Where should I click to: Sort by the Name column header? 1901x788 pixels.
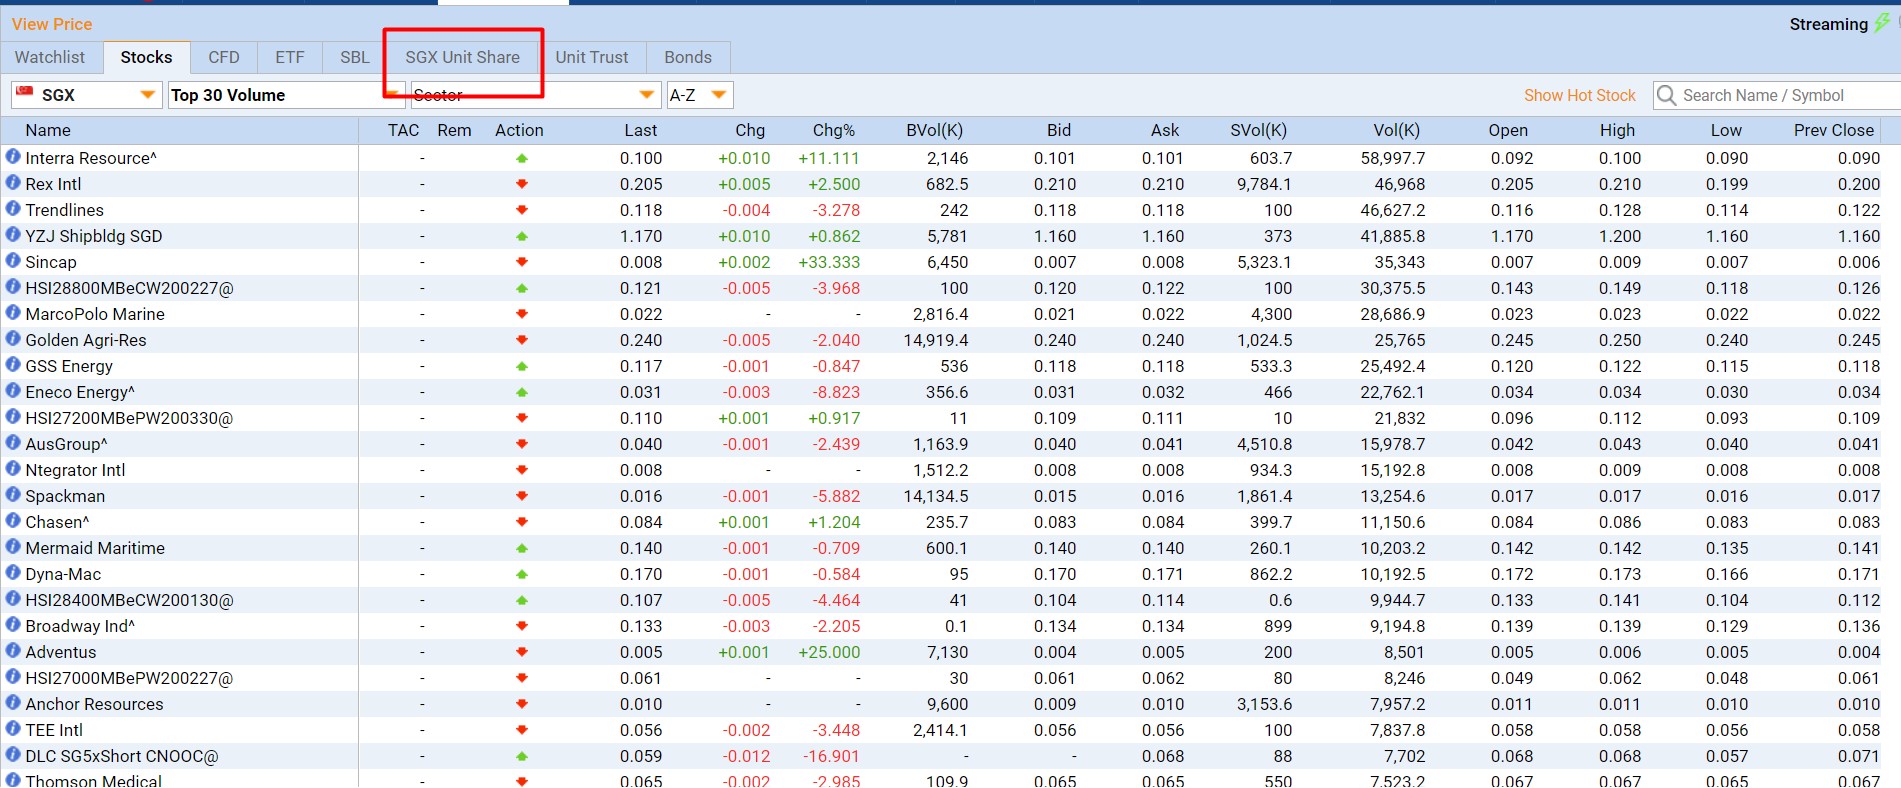coord(48,130)
